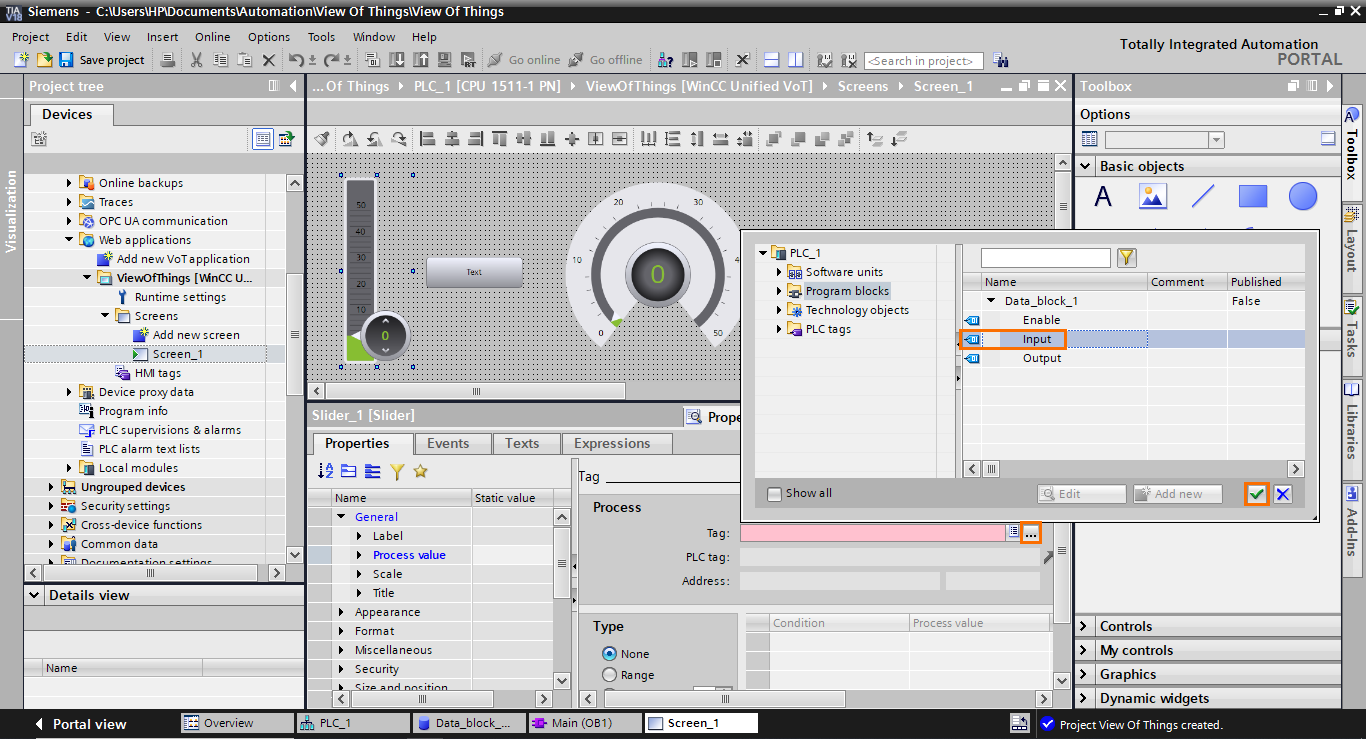Click the Delete (X) toolbar icon
Screen dimensions: 1366x739
pos(268,60)
